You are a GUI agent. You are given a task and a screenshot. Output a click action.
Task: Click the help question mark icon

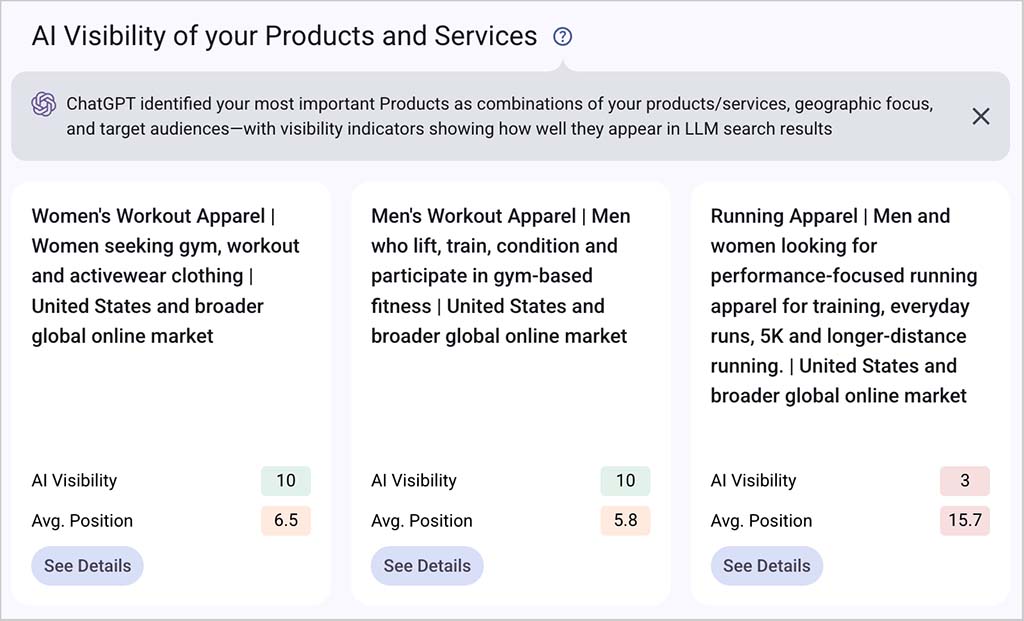click(x=562, y=37)
